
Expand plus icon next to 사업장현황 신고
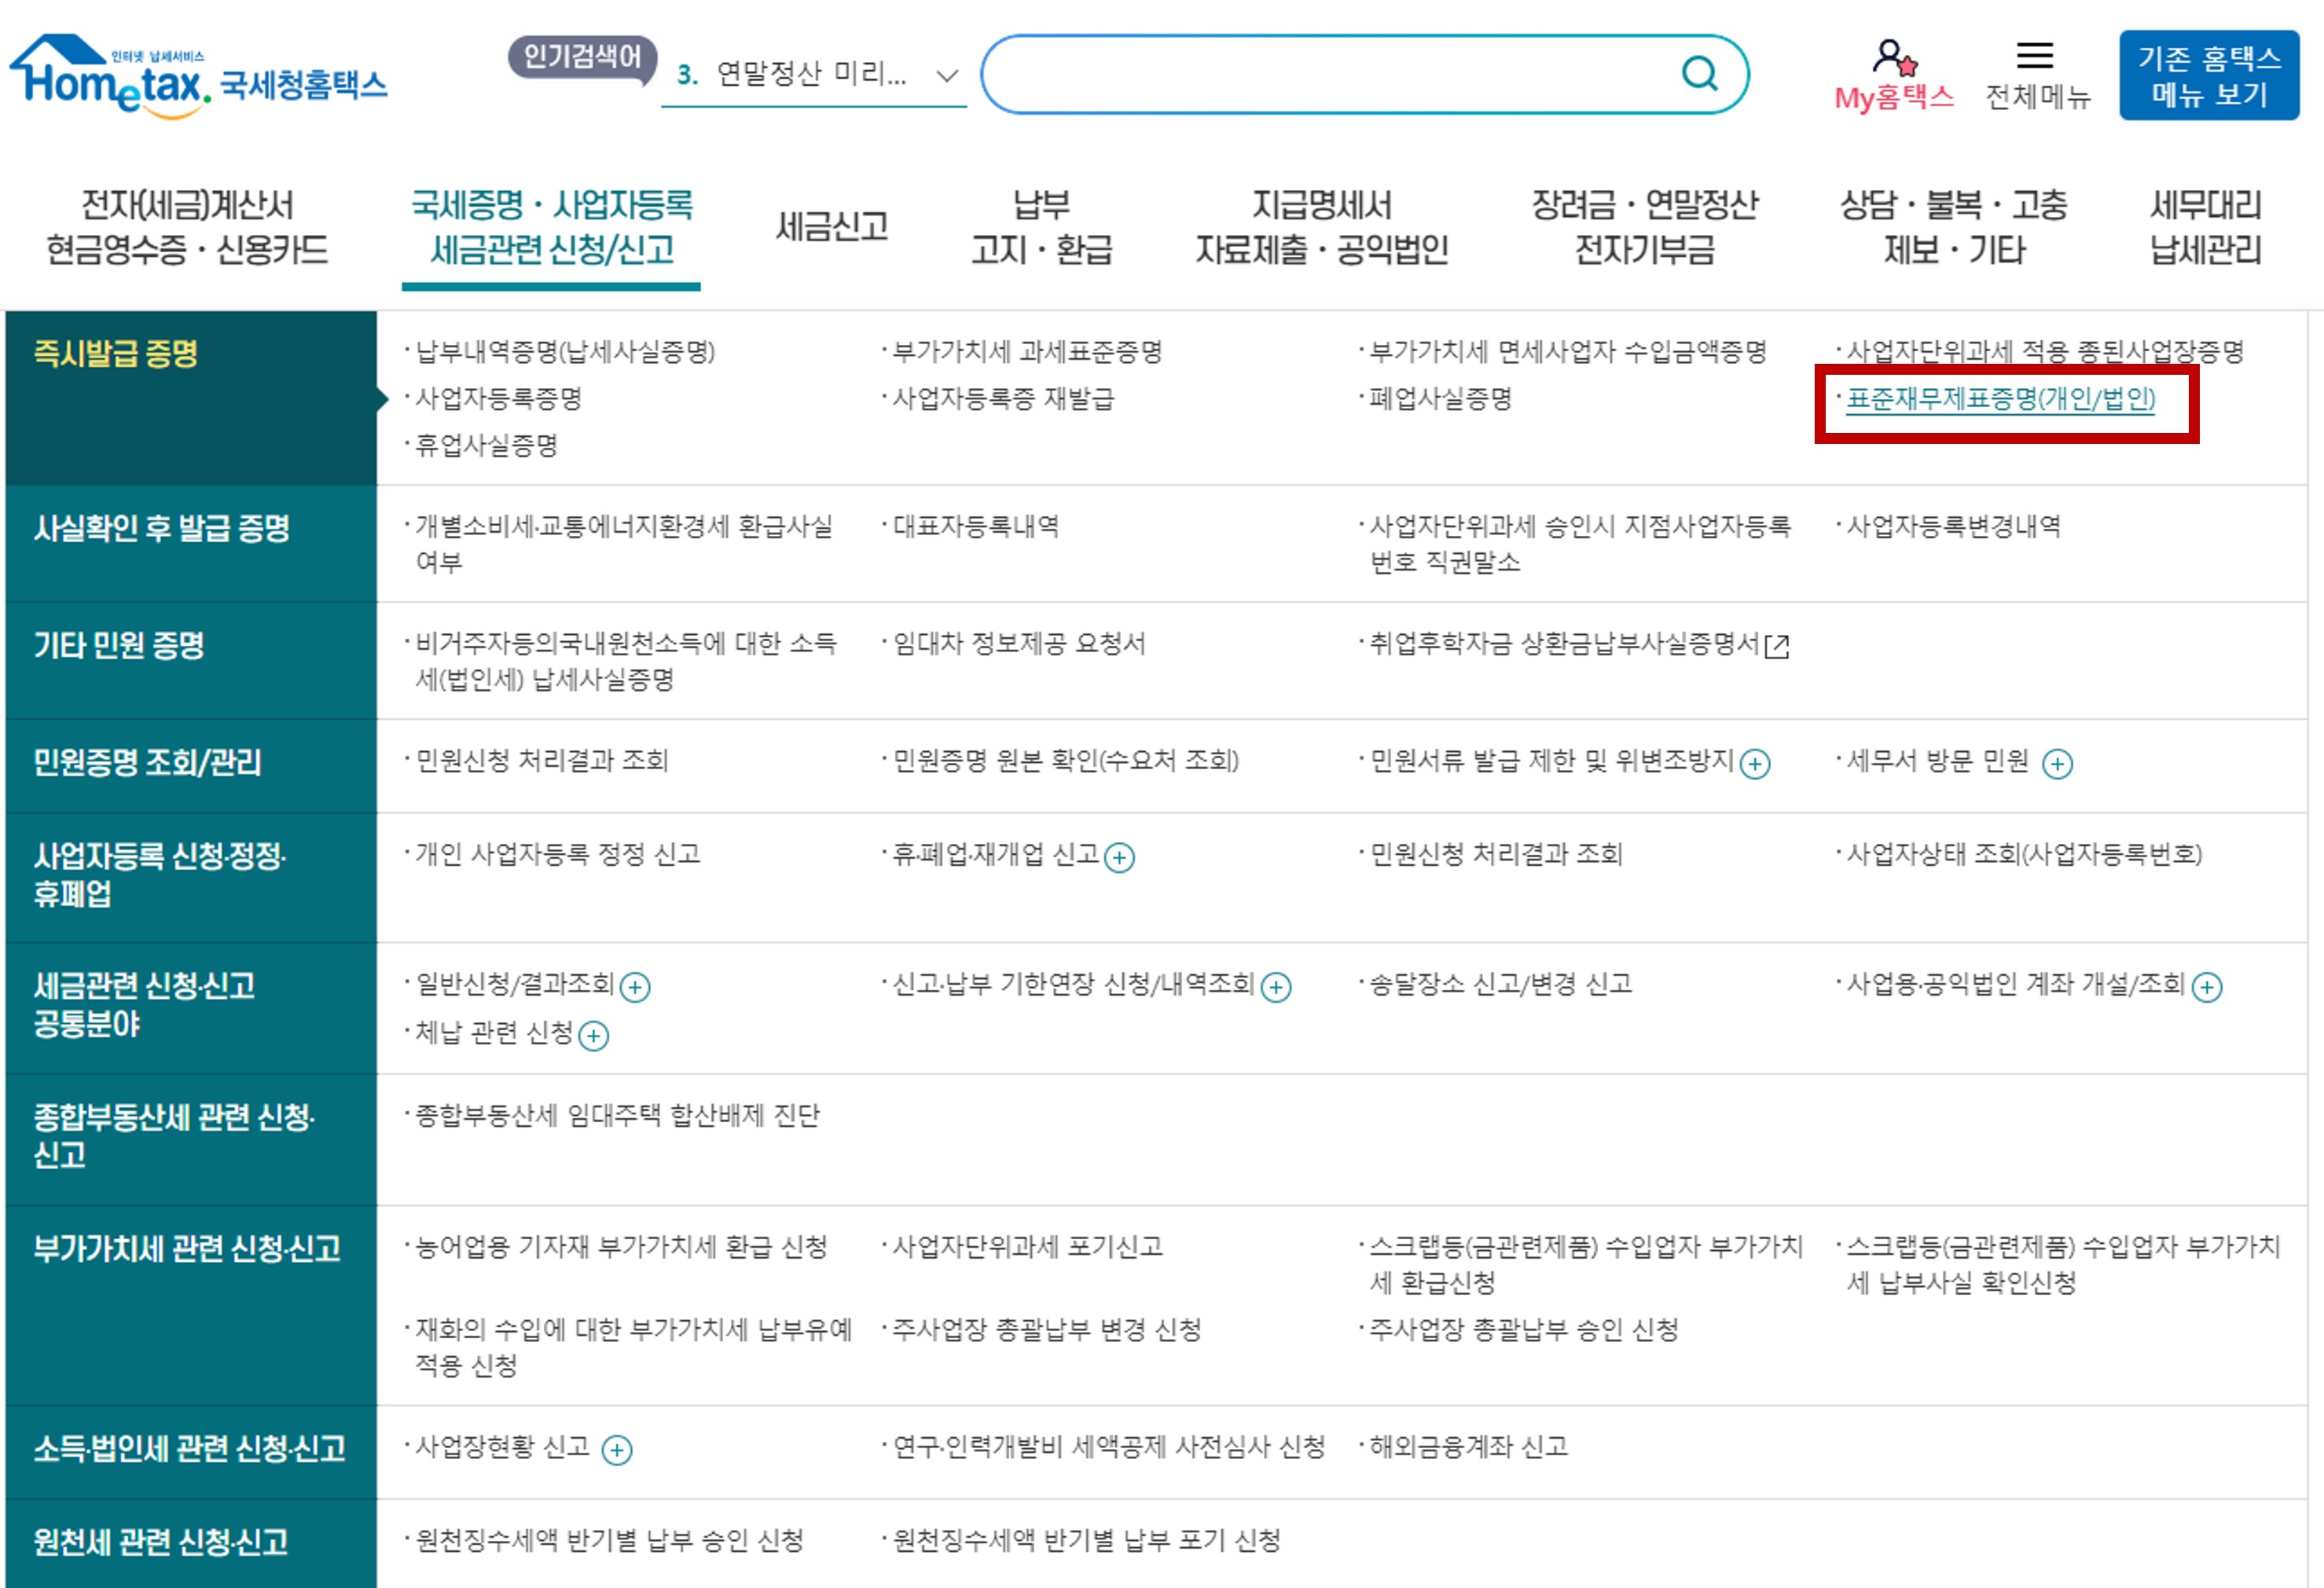pos(617,1450)
